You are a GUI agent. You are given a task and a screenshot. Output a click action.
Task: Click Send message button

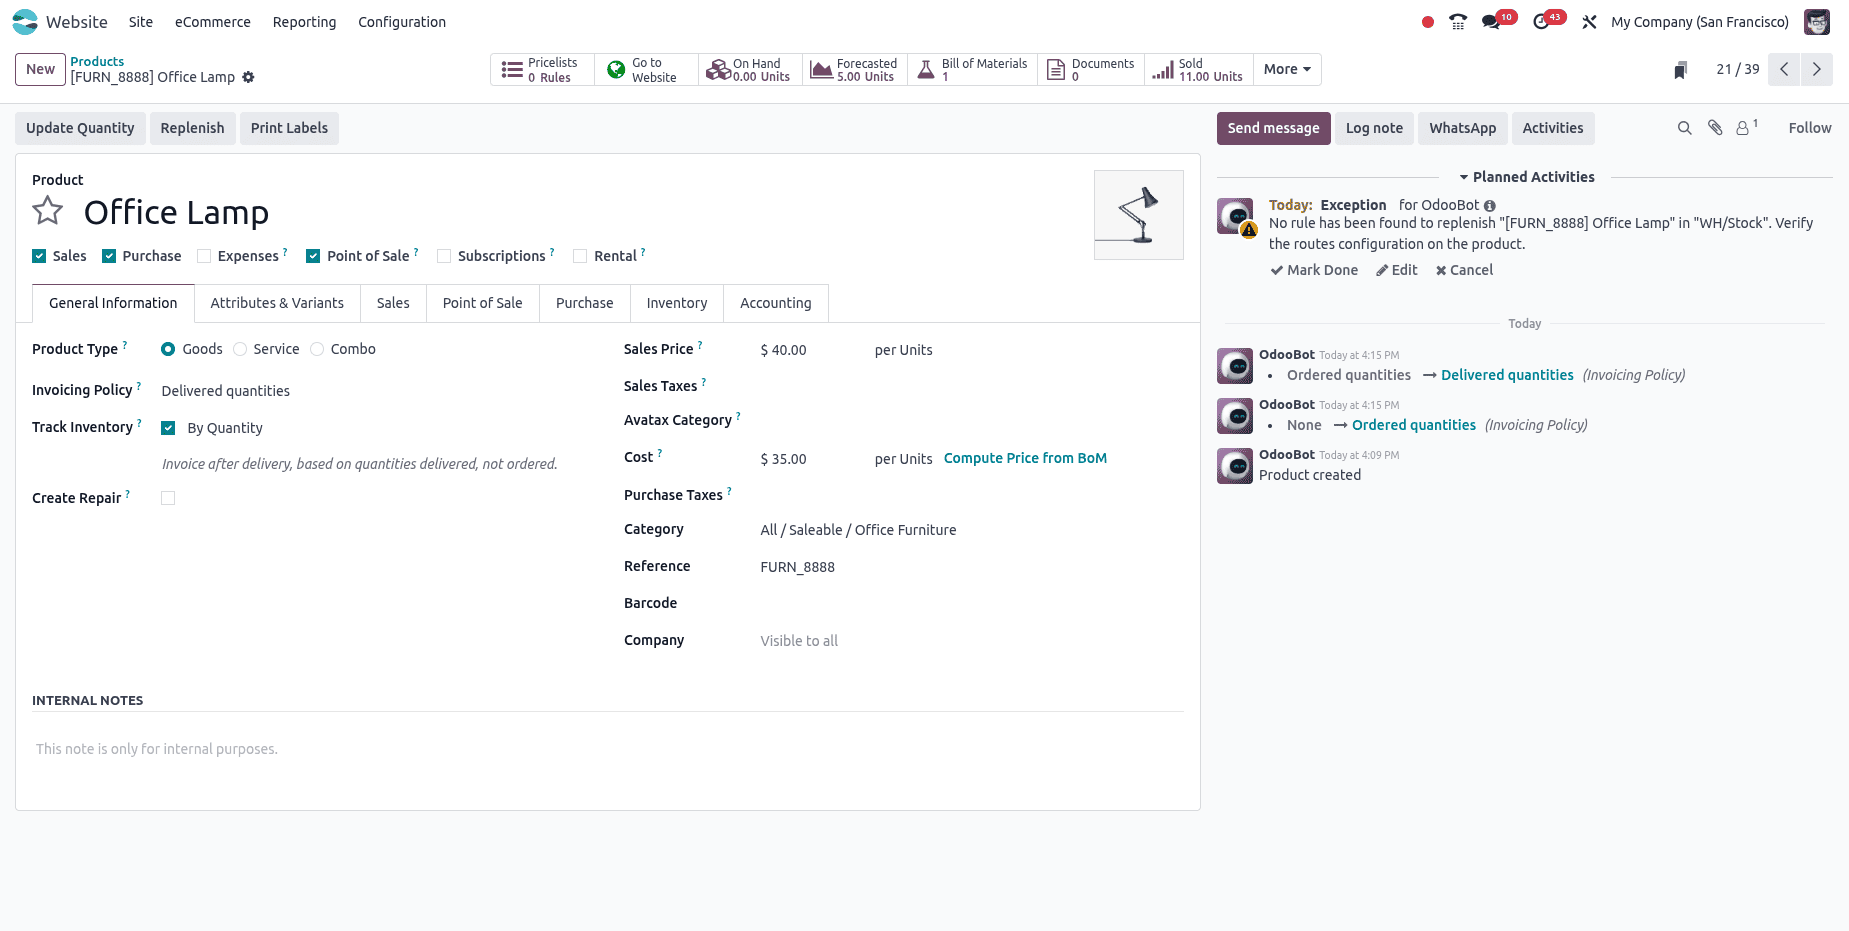coord(1273,128)
